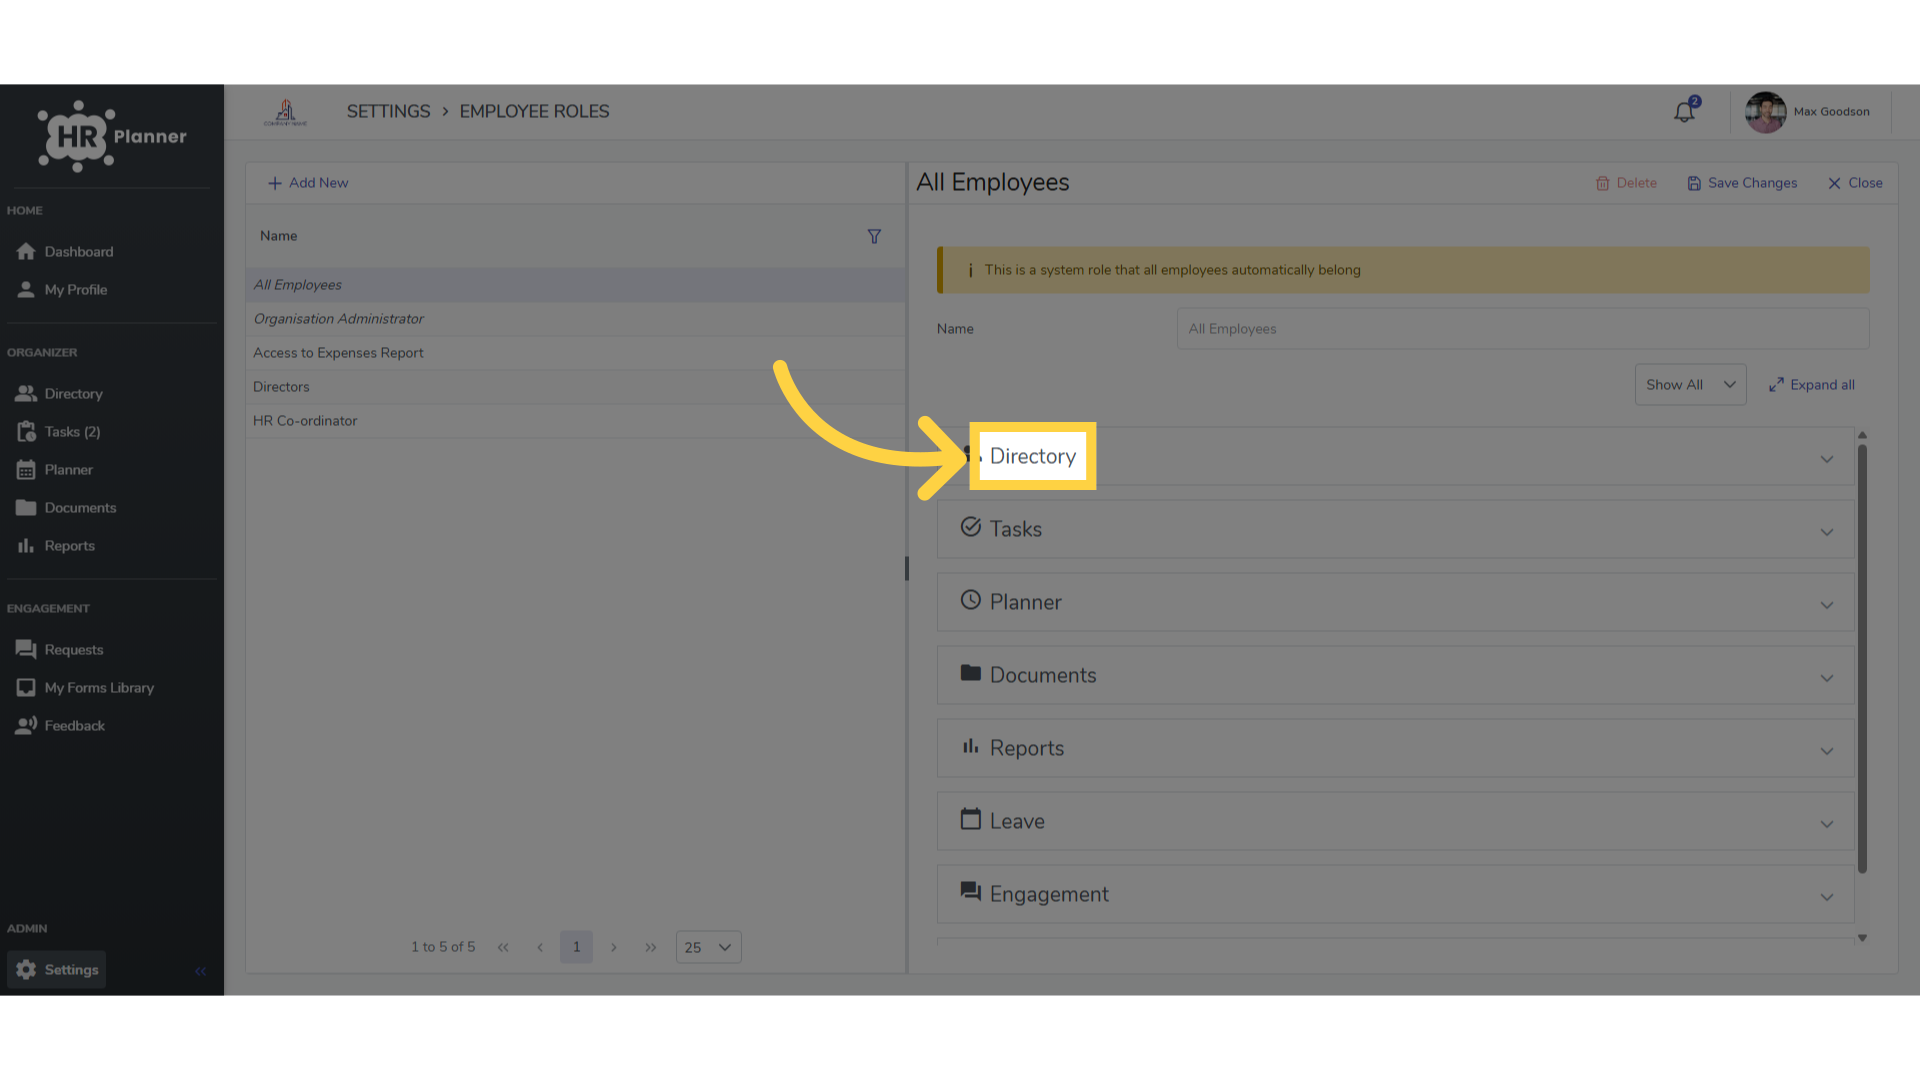Click Add New role button
The image size is (1920, 1080).
[308, 183]
